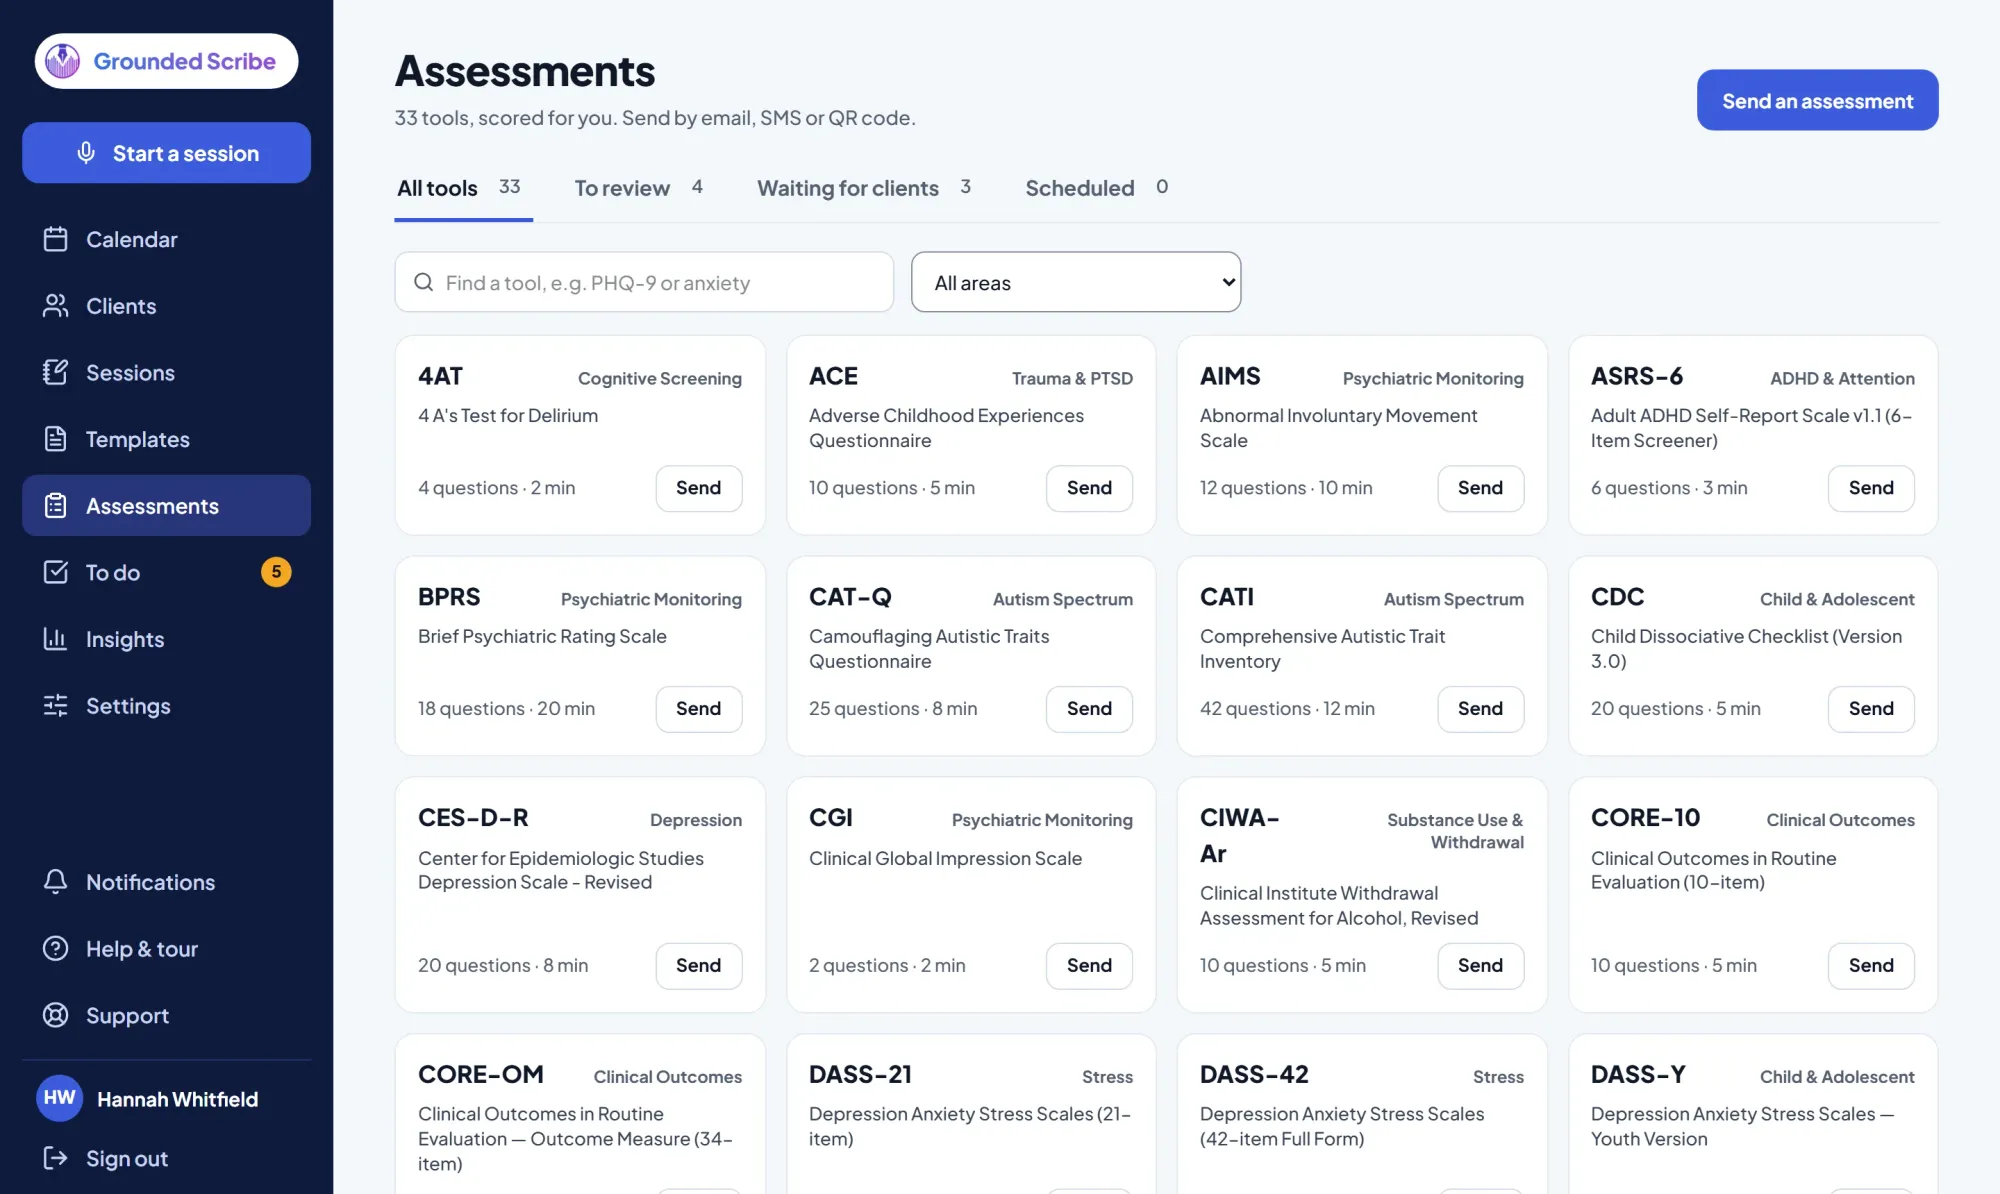Send the CATI inventory
The width and height of the screenshot is (2000, 1194).
point(1480,709)
